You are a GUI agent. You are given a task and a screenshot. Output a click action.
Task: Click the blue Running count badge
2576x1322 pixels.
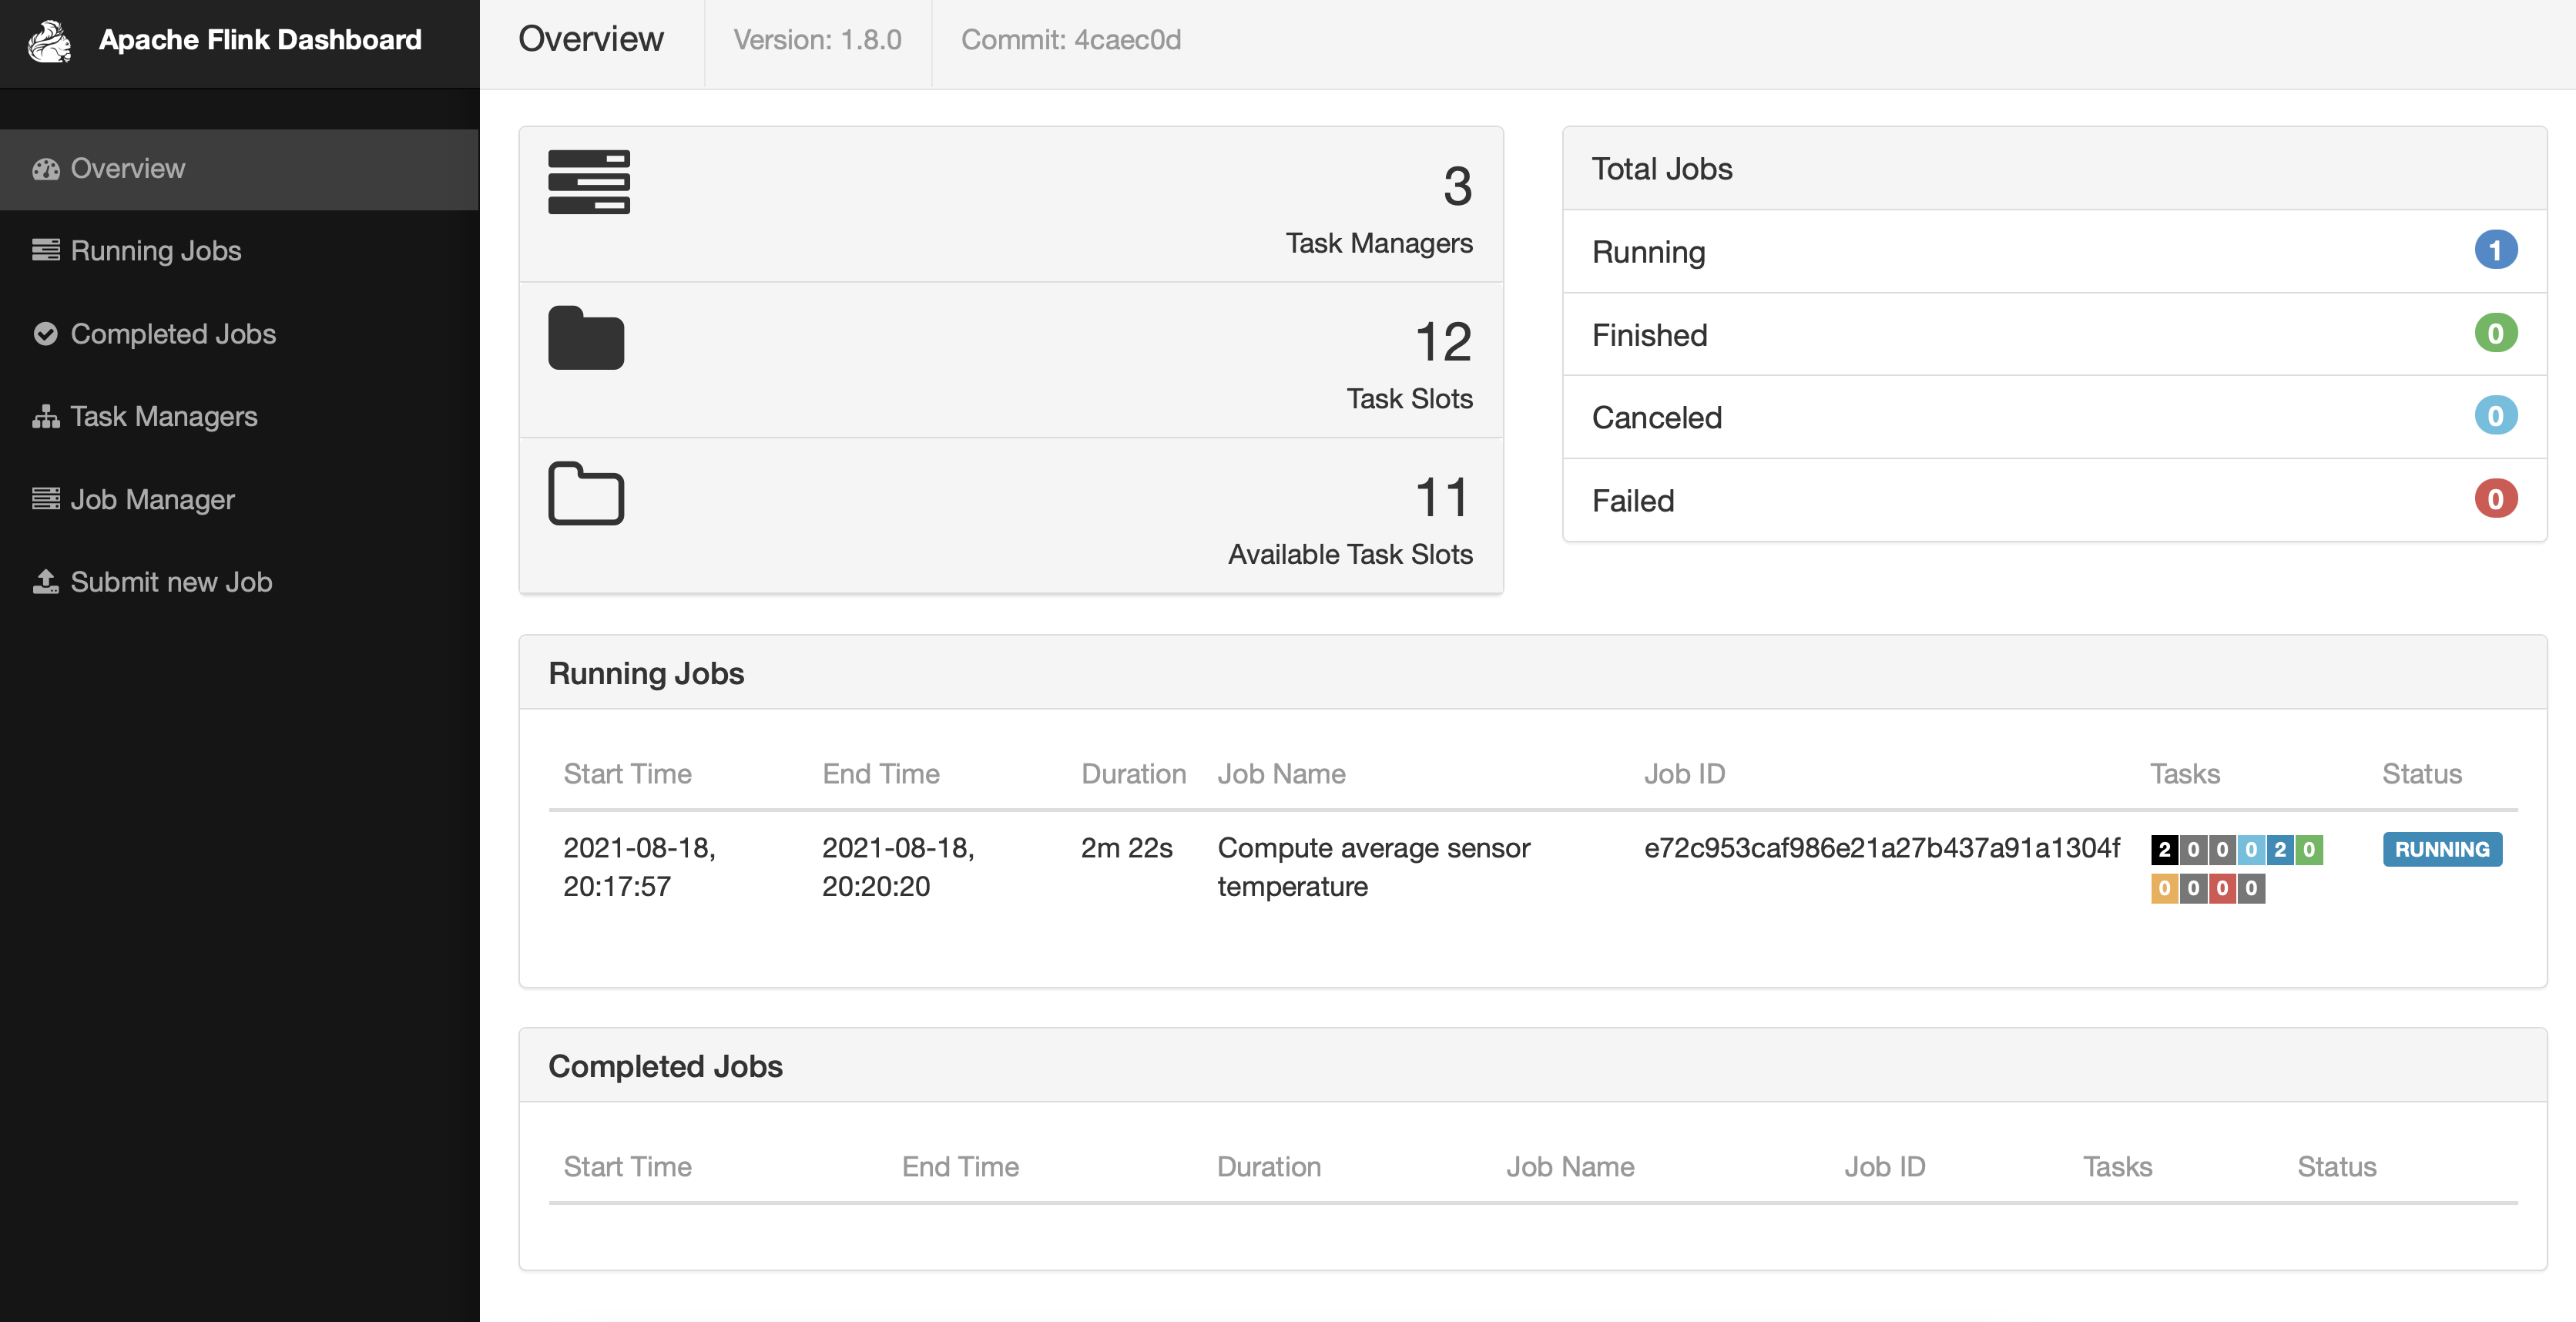coord(2494,250)
